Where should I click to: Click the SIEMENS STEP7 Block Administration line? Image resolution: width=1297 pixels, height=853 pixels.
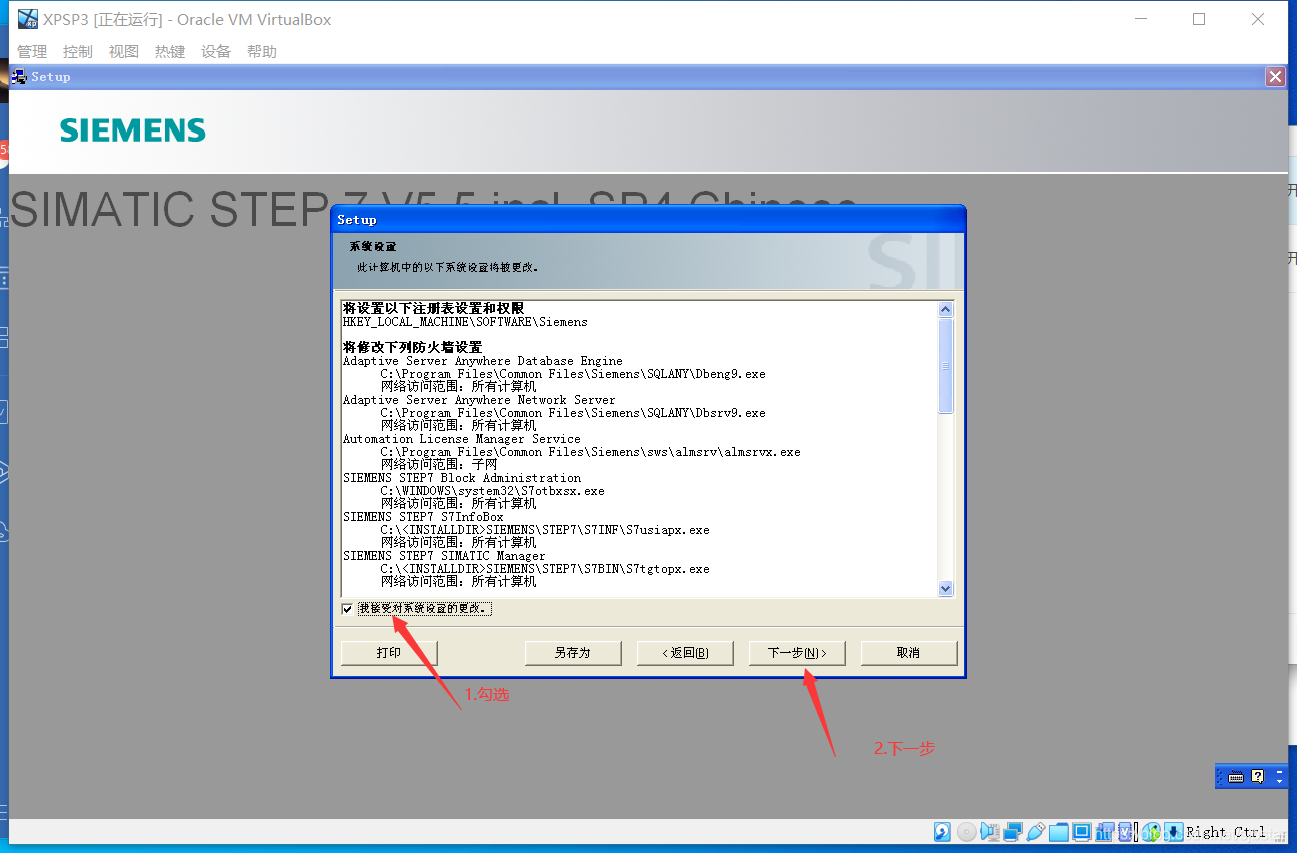click(462, 478)
